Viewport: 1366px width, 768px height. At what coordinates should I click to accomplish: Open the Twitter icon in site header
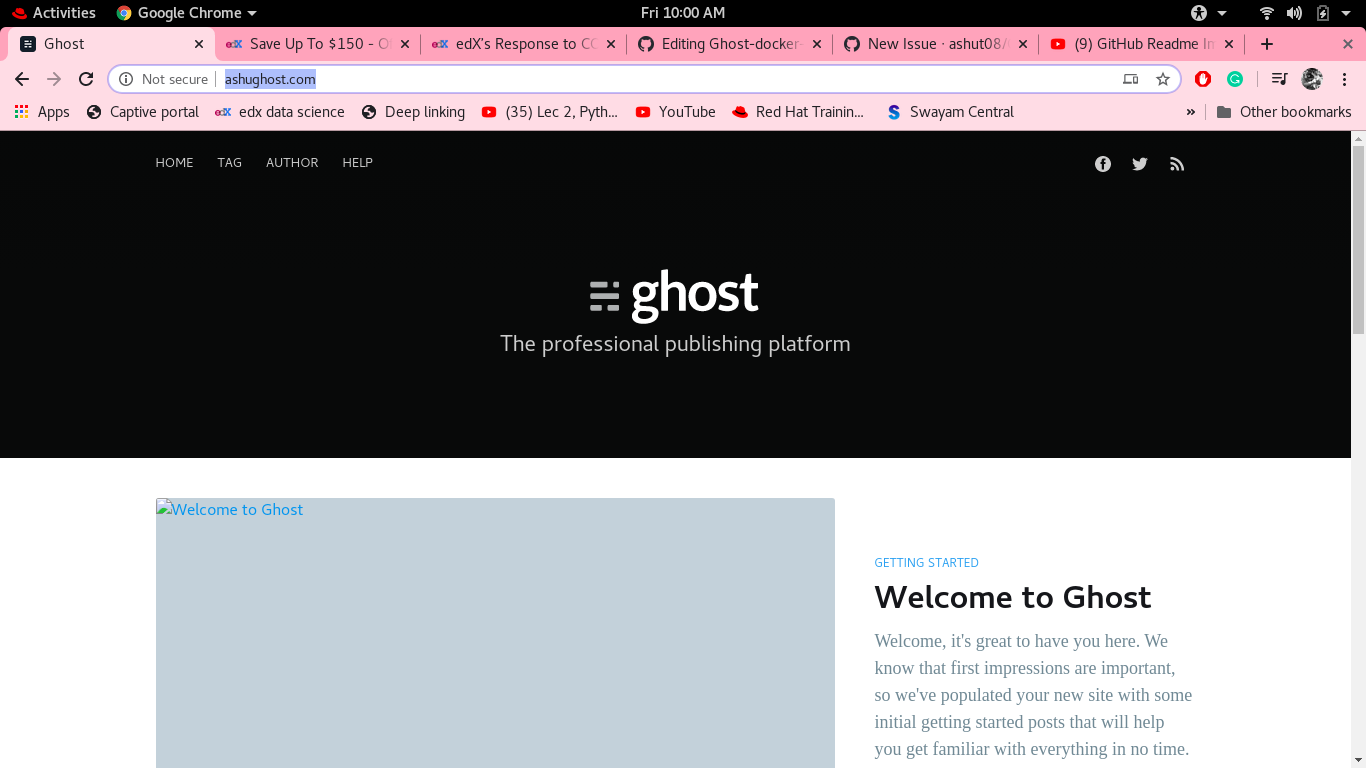[1140, 164]
